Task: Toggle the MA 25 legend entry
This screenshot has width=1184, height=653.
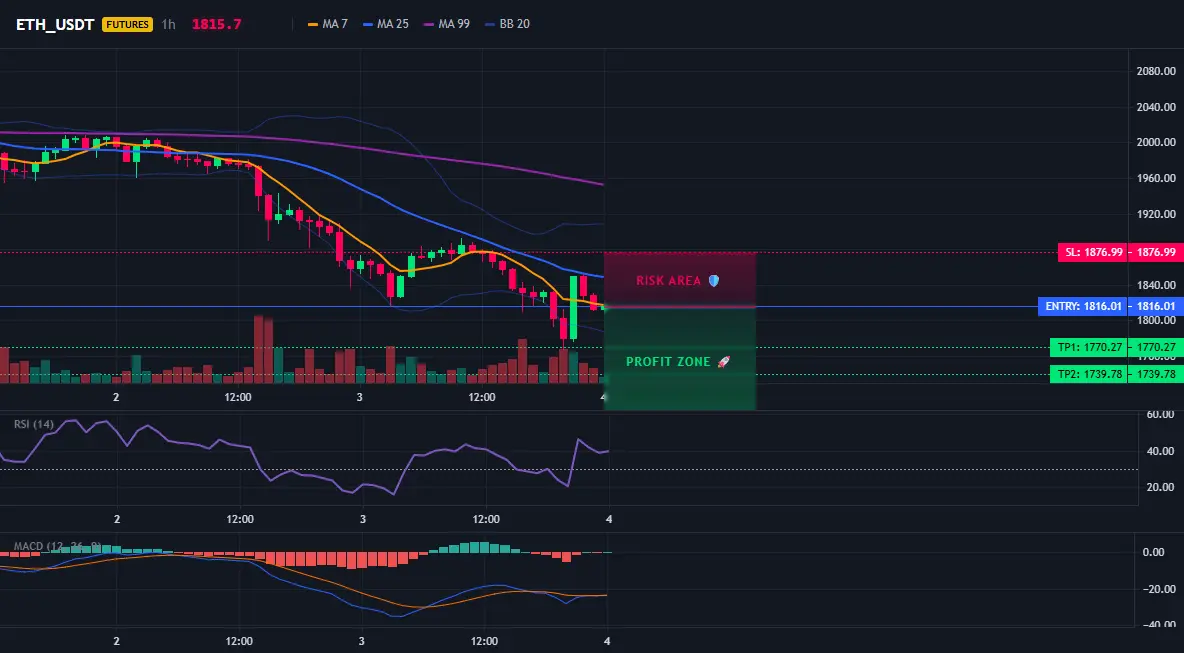Action: pyautogui.click(x=386, y=24)
